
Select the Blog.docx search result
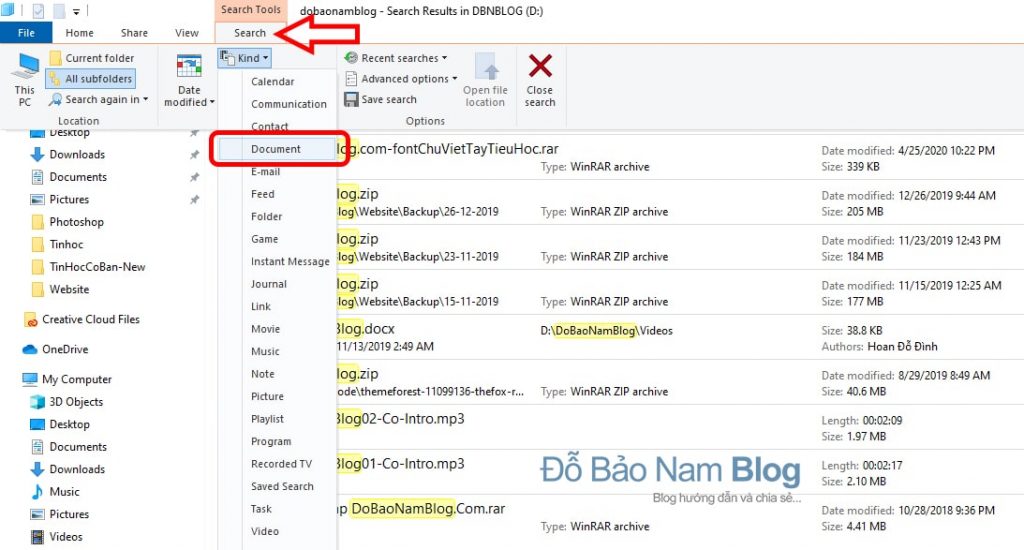679,338
